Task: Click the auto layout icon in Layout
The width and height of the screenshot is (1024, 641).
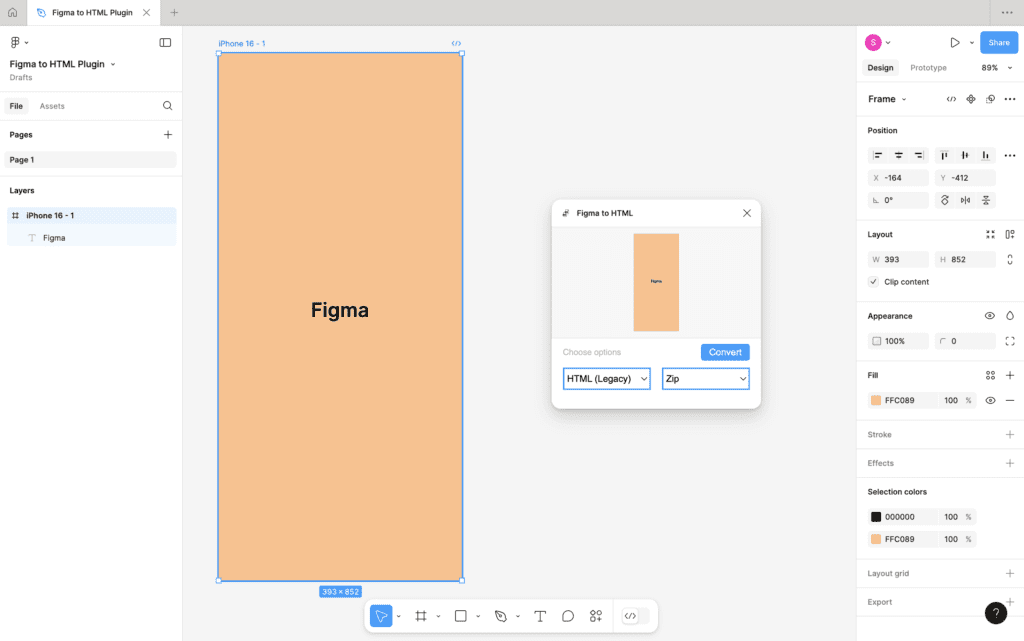Action: [x=1010, y=234]
